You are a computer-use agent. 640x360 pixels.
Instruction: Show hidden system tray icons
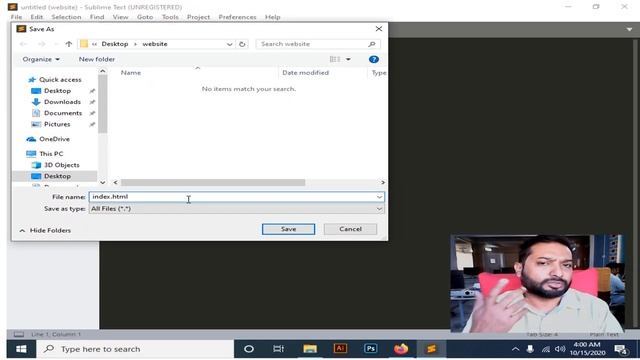tap(516, 349)
